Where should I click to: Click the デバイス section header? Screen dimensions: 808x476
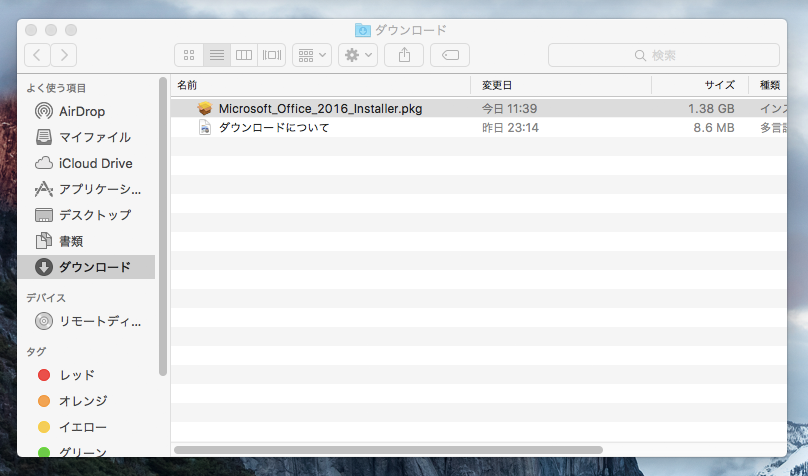(46, 298)
